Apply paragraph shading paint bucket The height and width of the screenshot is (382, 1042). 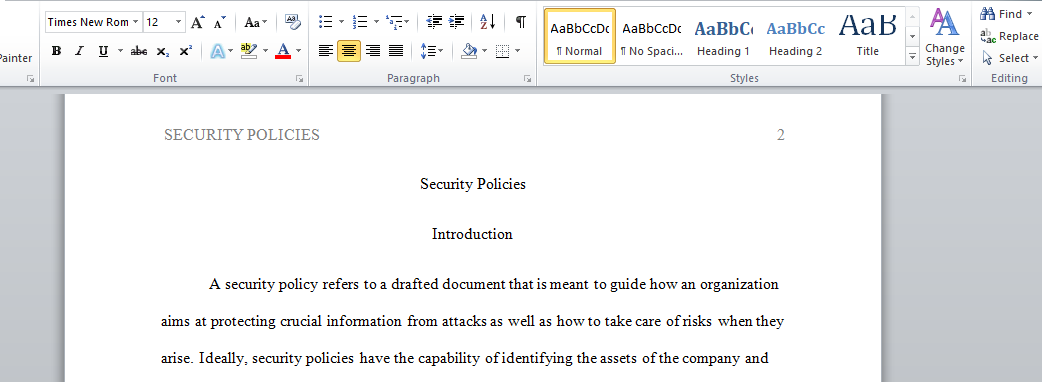469,50
